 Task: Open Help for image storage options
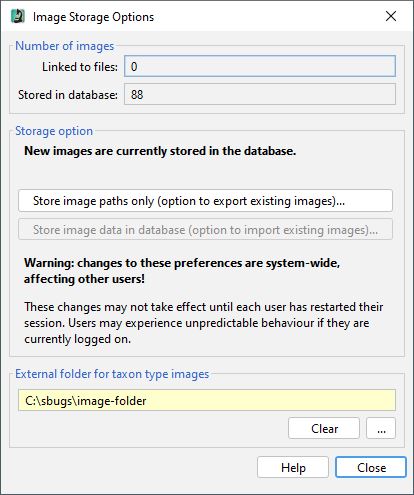pos(293,467)
